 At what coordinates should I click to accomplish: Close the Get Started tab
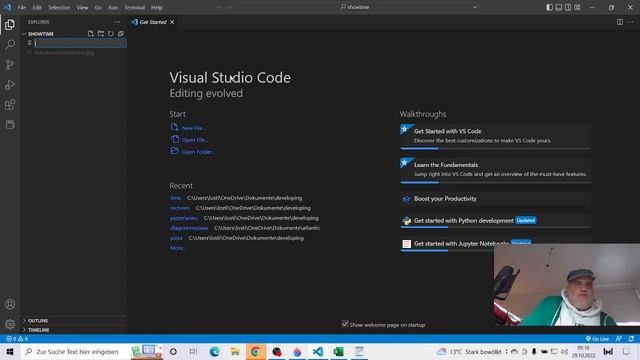pos(172,22)
